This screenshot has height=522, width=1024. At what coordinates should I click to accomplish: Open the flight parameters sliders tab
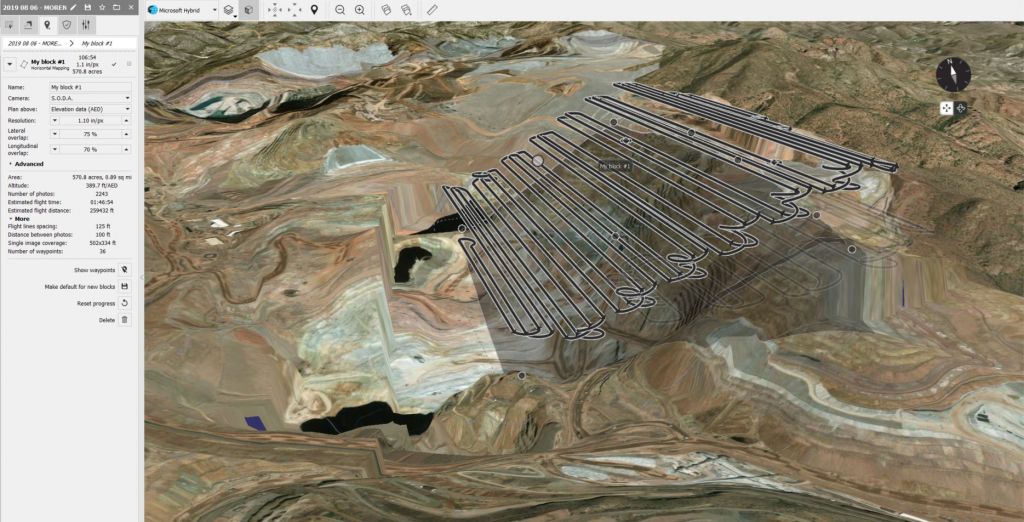click(x=86, y=25)
